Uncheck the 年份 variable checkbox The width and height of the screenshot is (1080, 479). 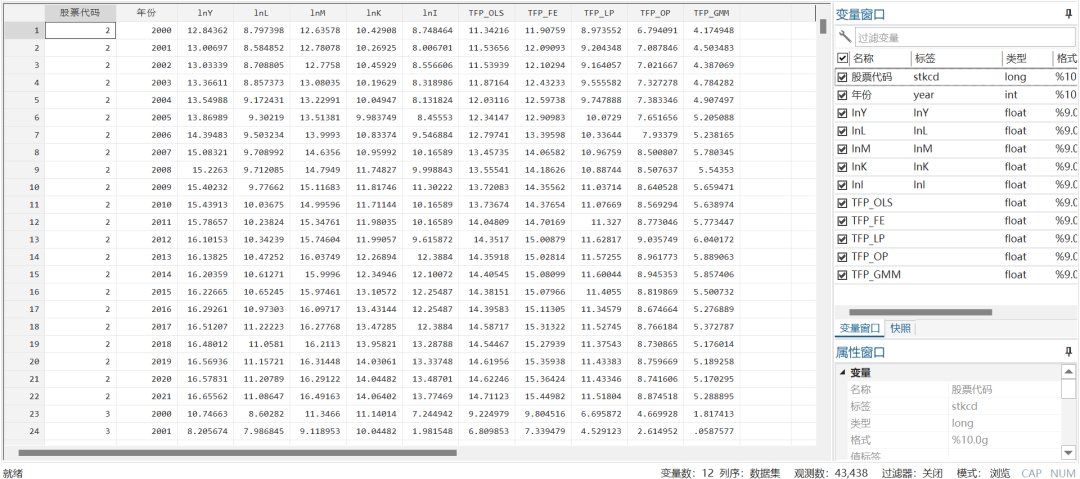pos(842,94)
